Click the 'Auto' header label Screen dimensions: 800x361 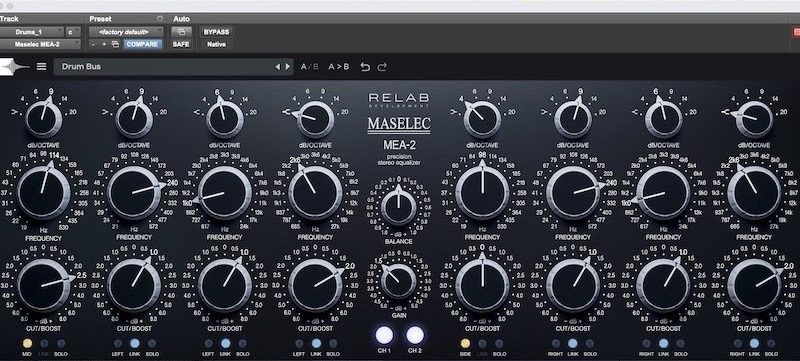[x=181, y=19]
